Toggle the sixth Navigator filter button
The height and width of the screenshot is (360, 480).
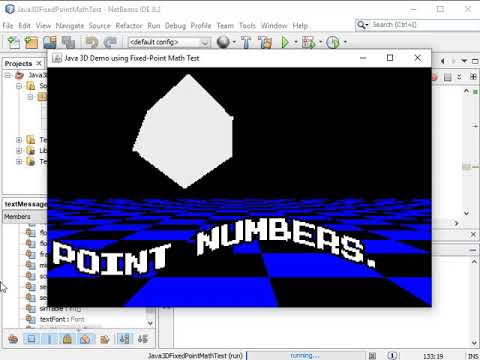[105, 339]
